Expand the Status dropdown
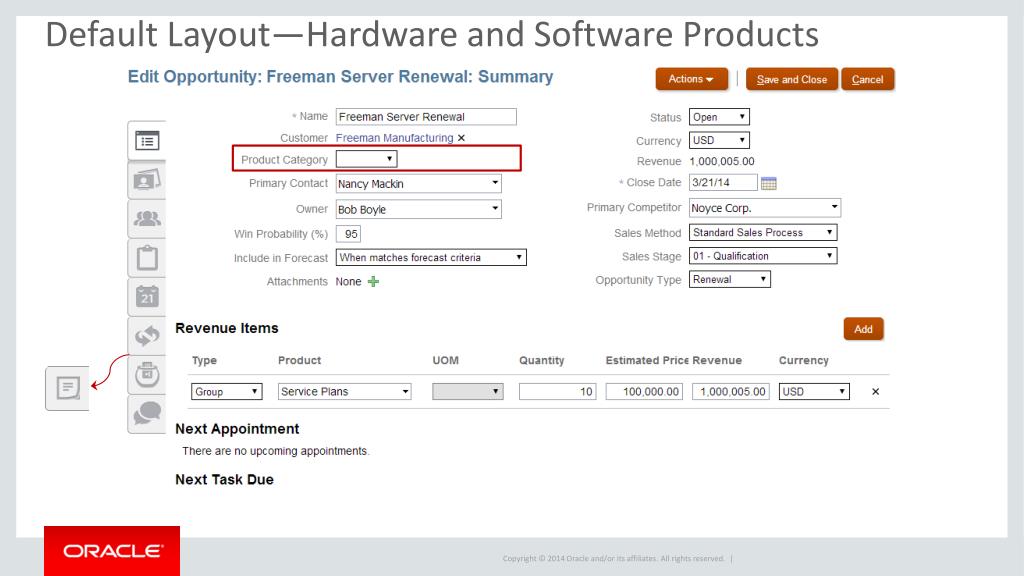The image size is (1024, 576). point(719,117)
